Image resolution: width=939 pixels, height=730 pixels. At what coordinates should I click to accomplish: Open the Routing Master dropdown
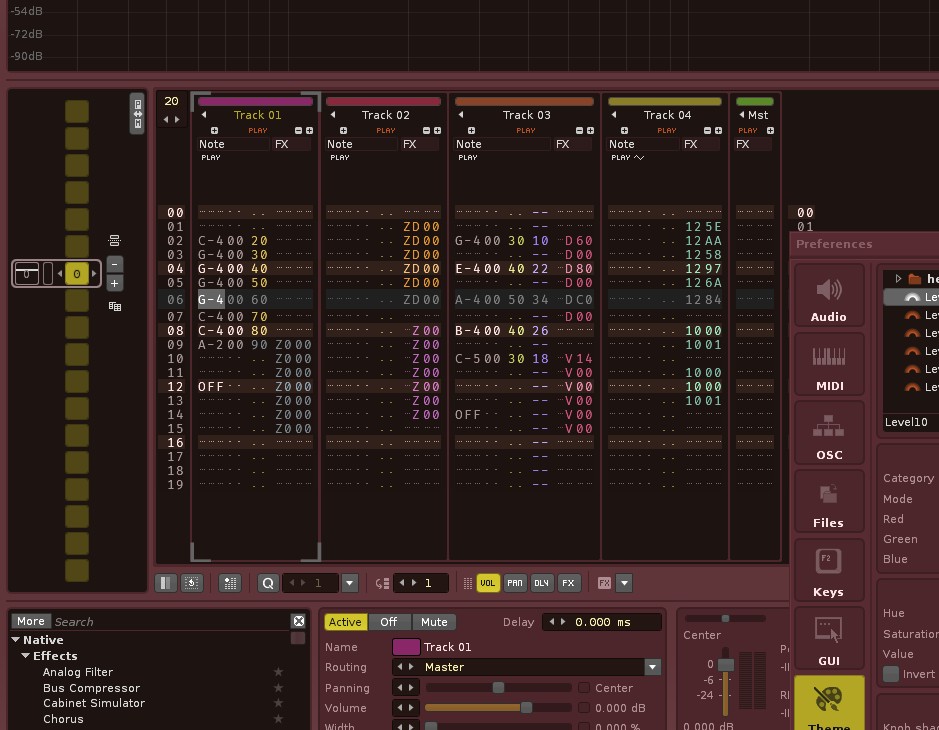[x=652, y=667]
